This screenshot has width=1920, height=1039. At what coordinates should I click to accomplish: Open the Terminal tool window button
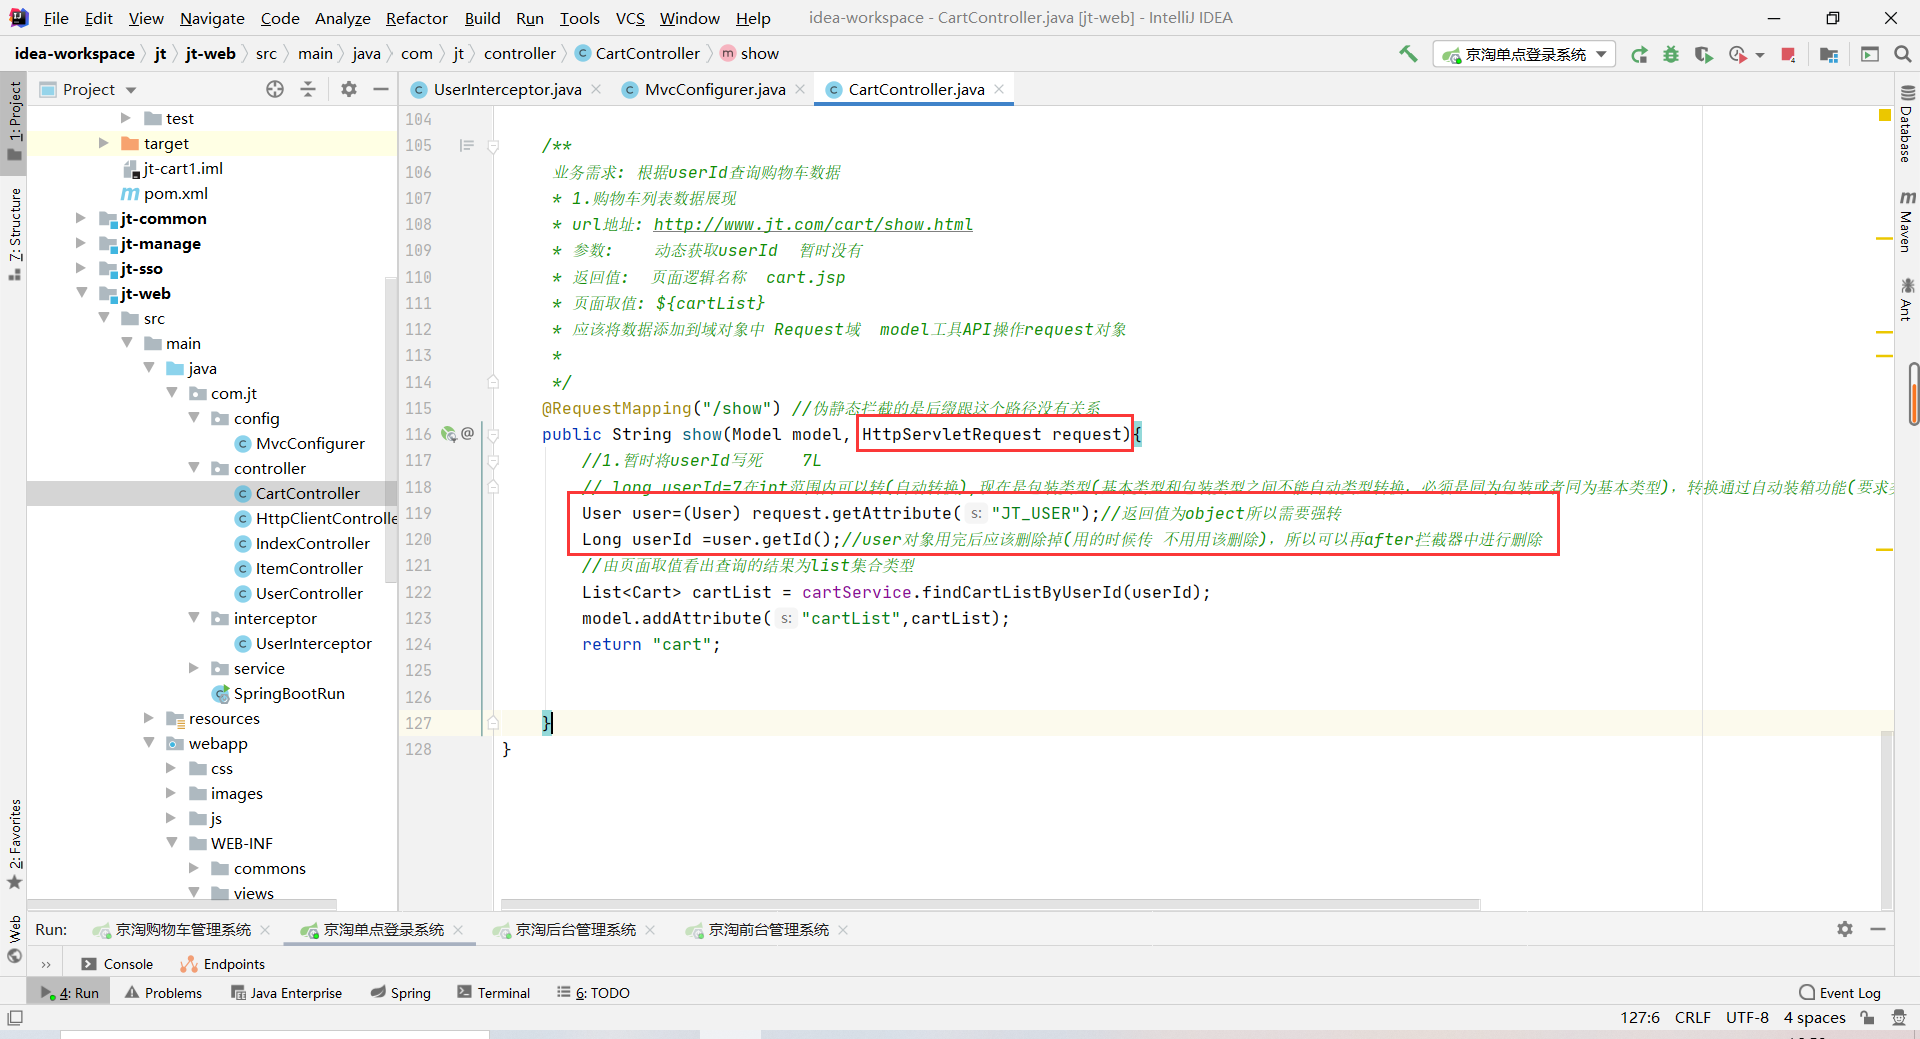[x=494, y=993]
